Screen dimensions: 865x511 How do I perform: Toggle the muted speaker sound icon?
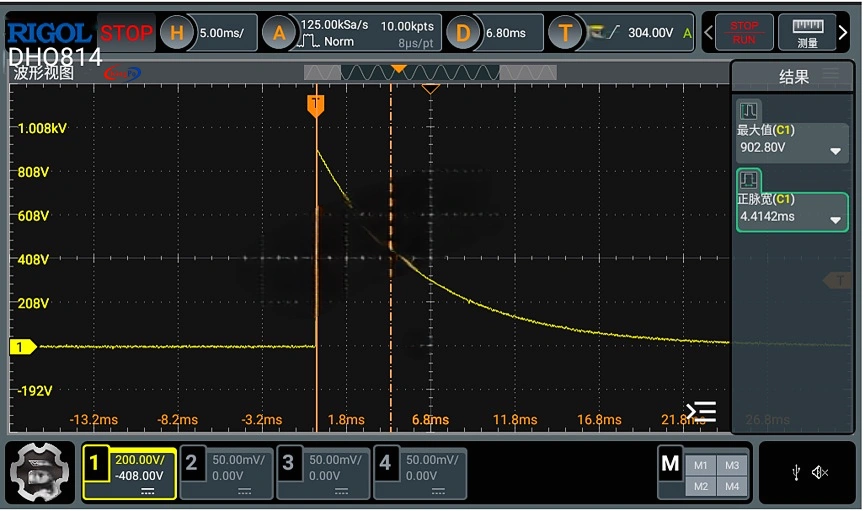coord(820,472)
